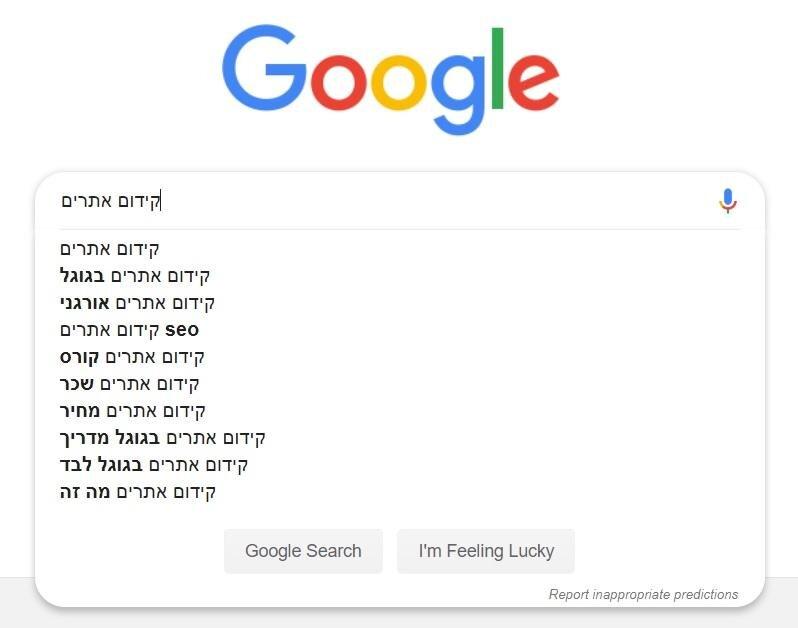Click the blue capital G in the Google logo
The width and height of the screenshot is (798, 628).
tap(261, 70)
